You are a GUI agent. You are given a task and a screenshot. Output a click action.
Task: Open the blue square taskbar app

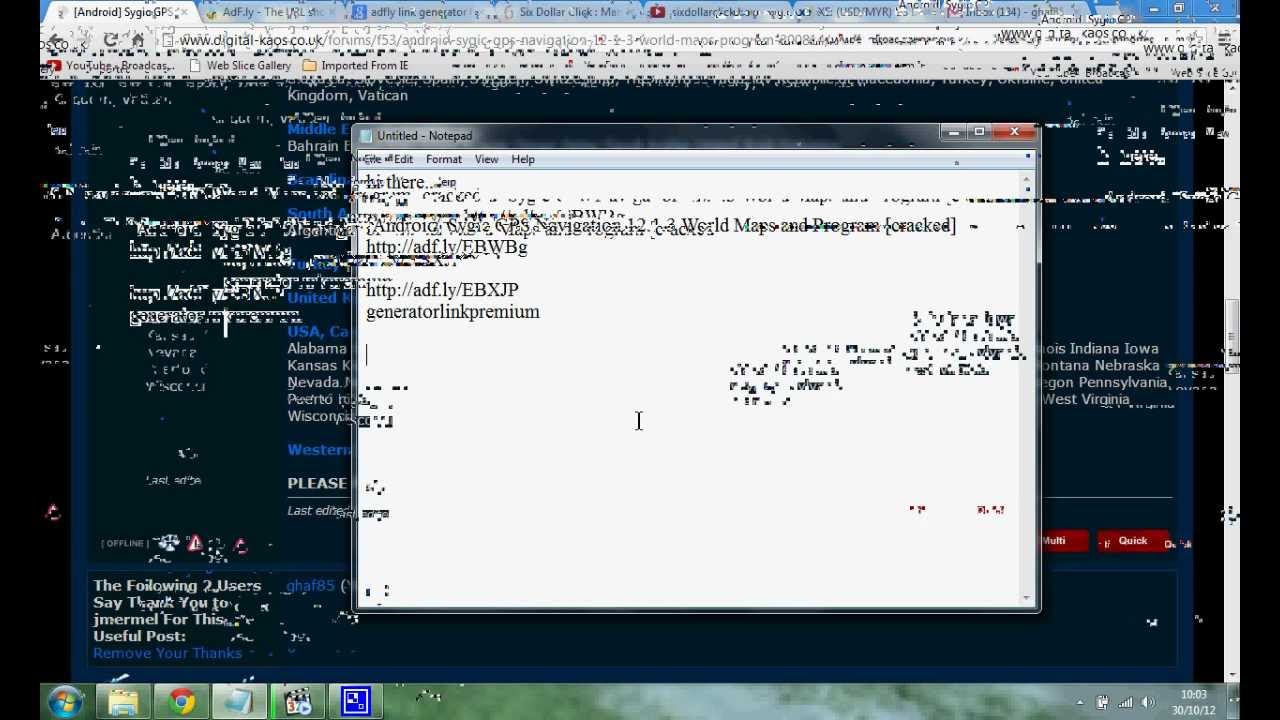click(x=356, y=702)
